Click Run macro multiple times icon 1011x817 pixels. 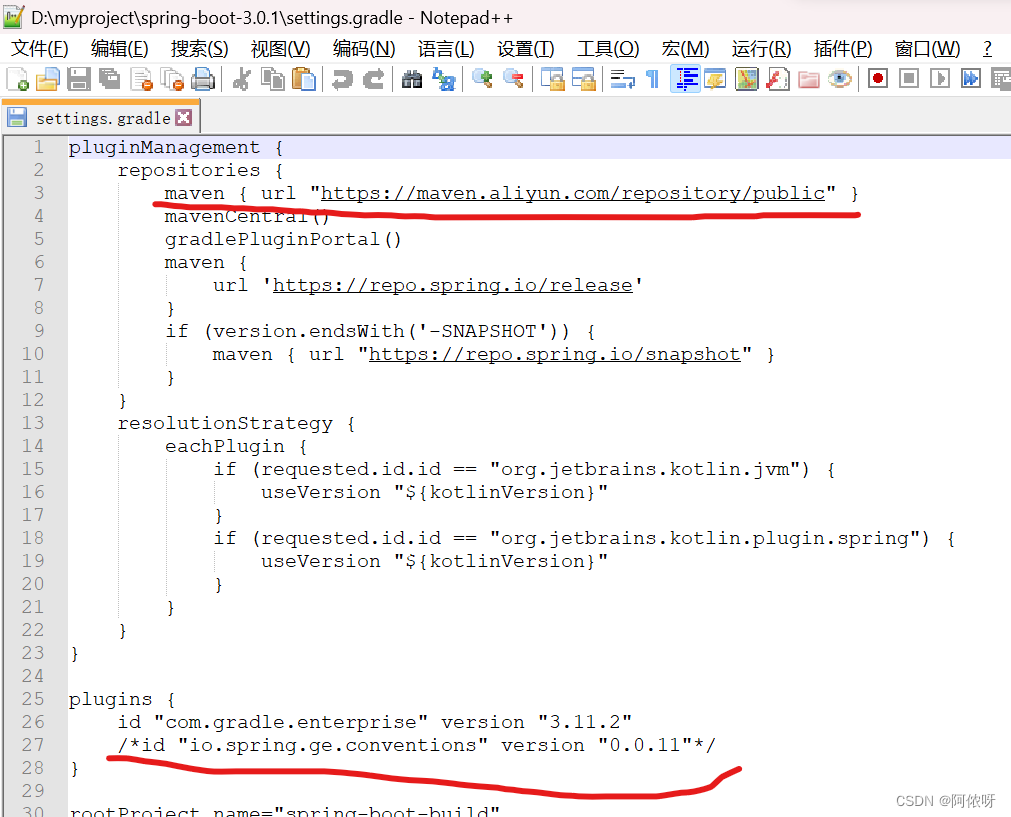(970, 79)
